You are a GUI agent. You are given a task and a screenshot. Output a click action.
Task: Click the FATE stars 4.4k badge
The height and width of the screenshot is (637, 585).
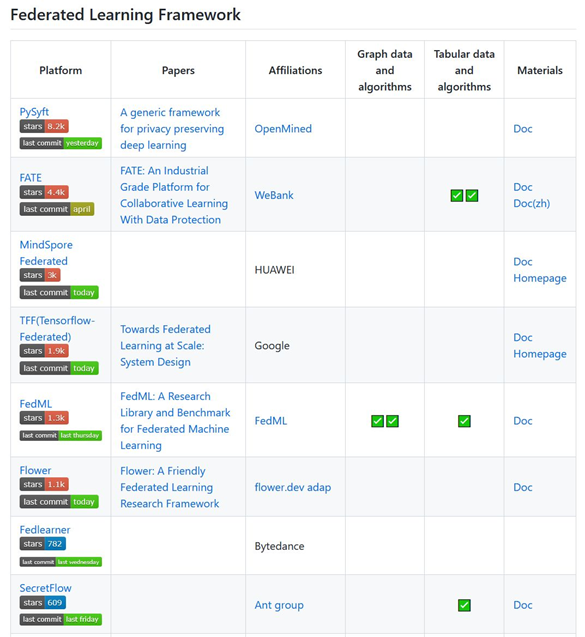pos(44,192)
